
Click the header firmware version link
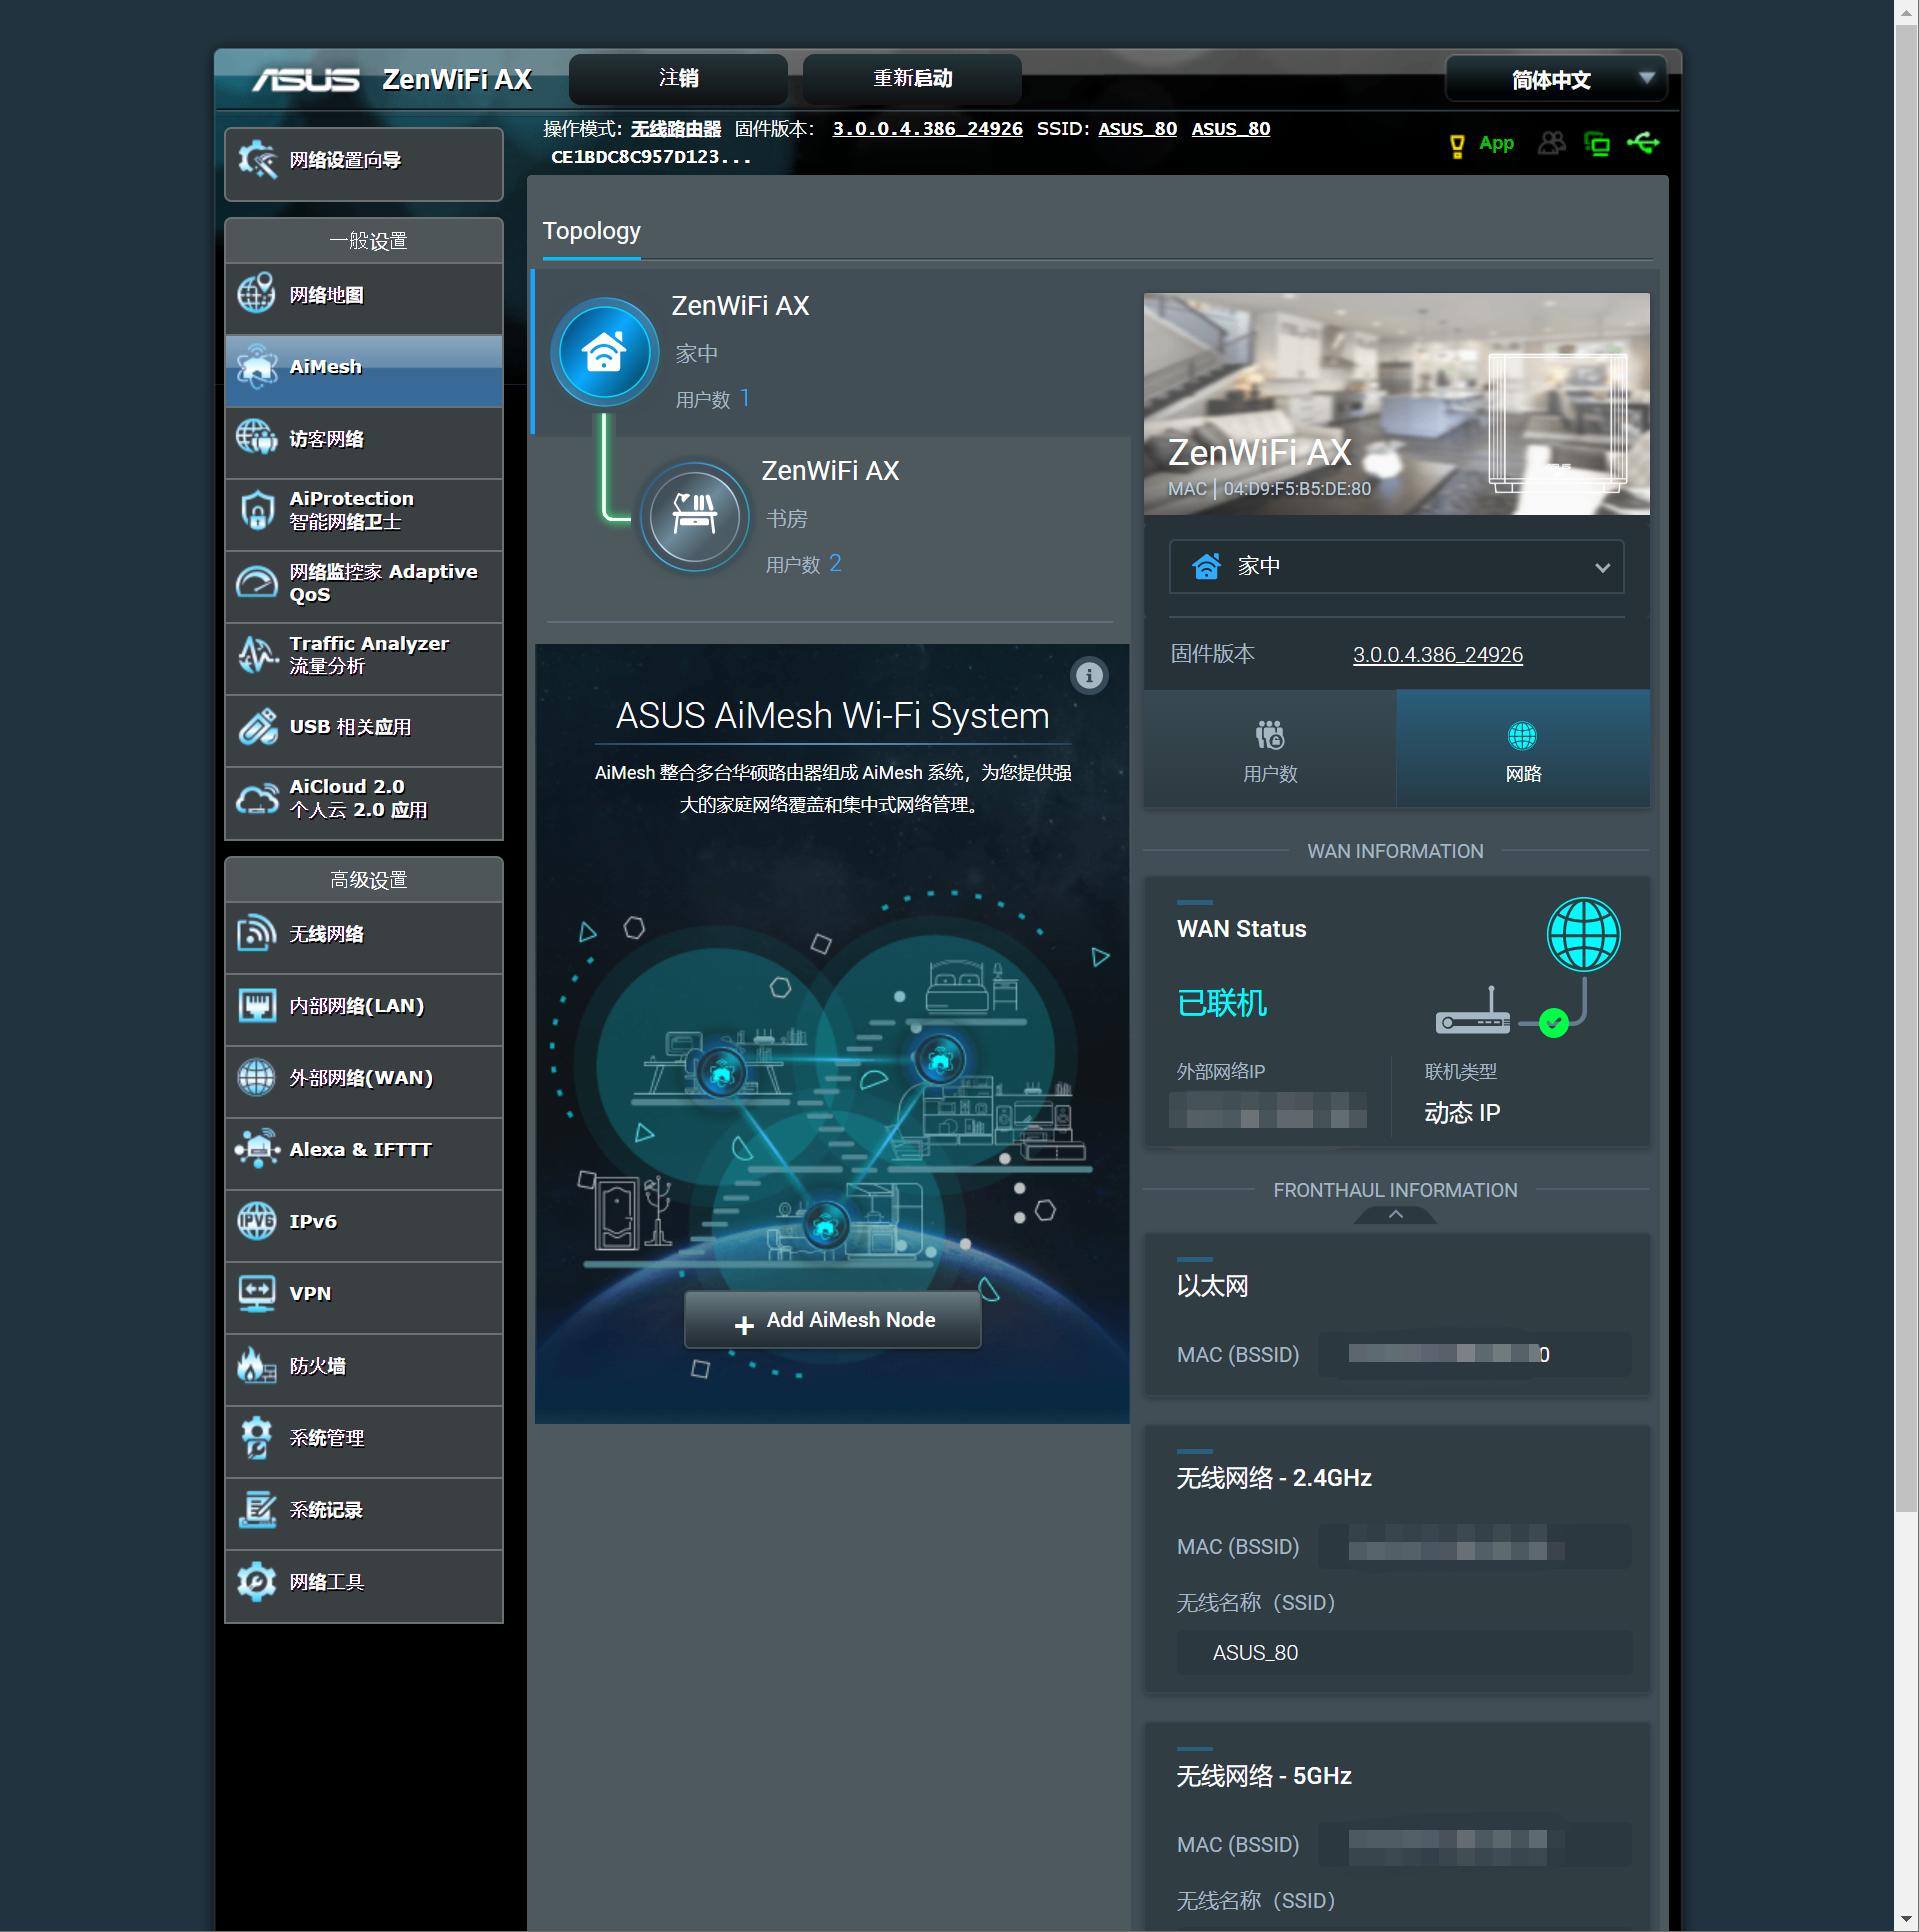coord(927,129)
